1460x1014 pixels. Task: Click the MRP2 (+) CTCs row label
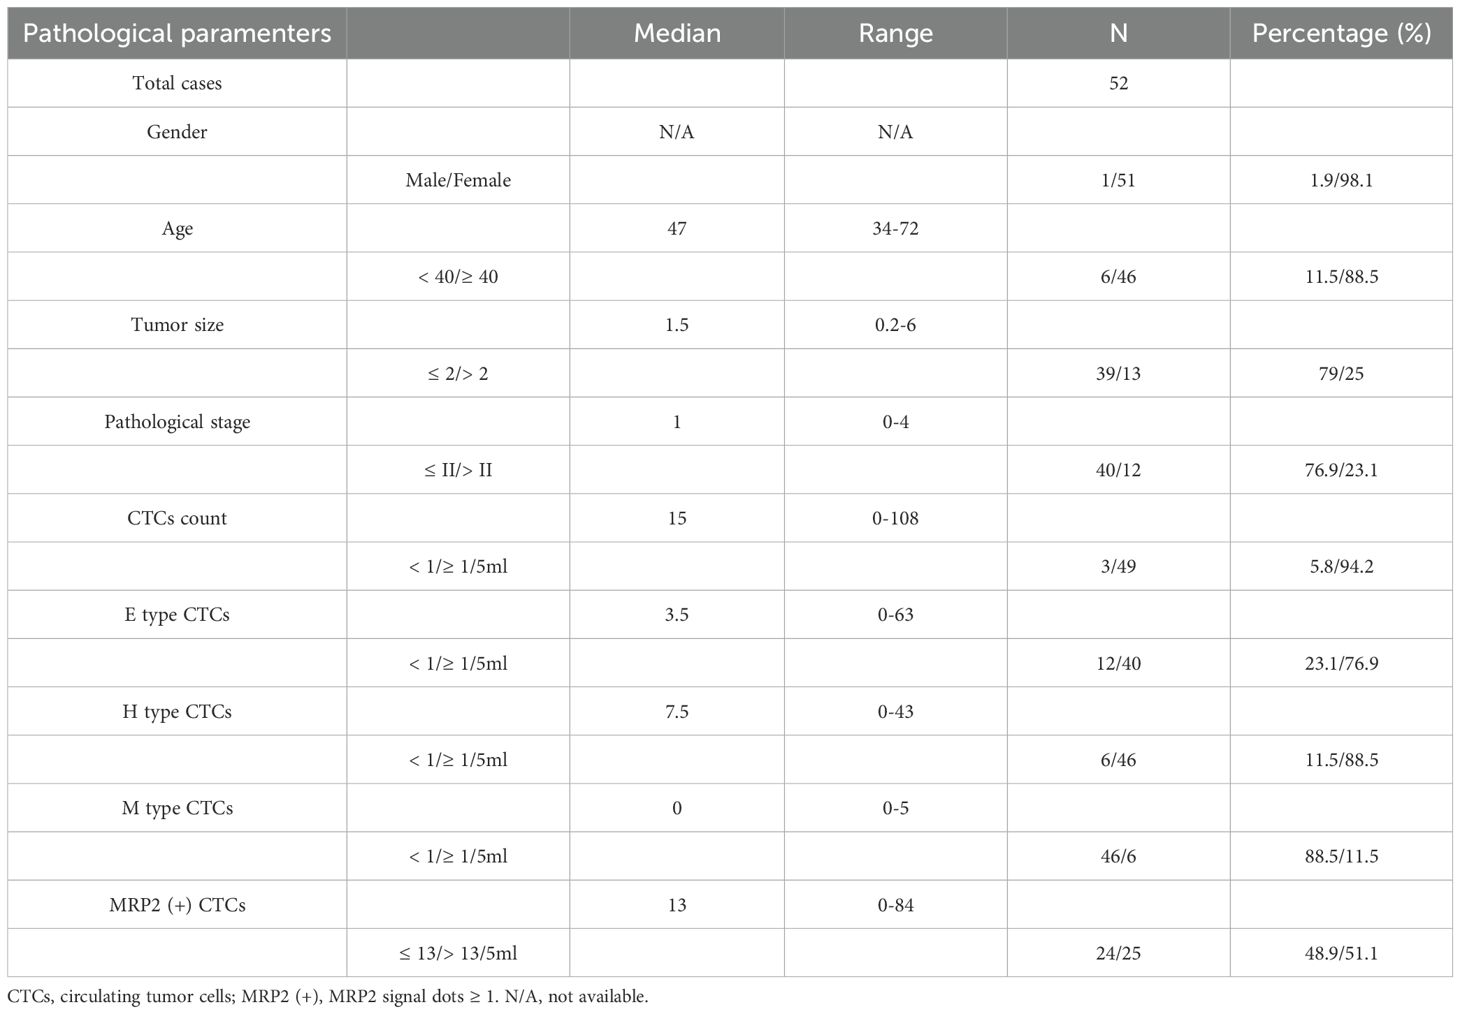pyautogui.click(x=177, y=905)
